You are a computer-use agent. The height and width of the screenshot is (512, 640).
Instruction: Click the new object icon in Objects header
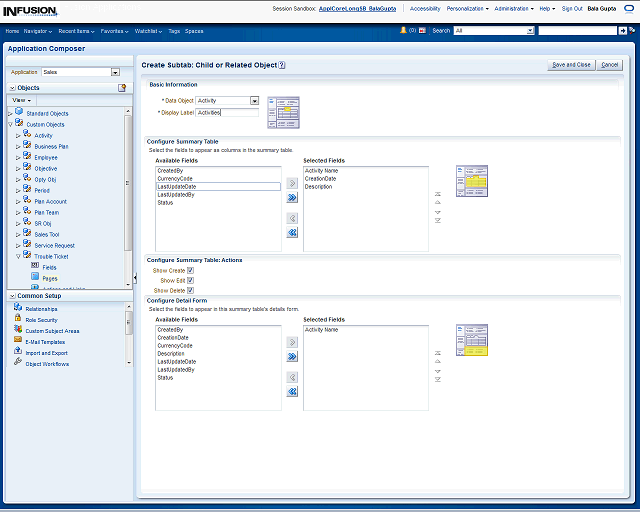point(122,88)
